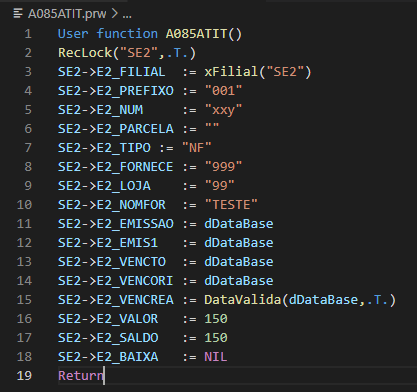
Task: Click the string "NF"
Action: [x=197, y=148]
